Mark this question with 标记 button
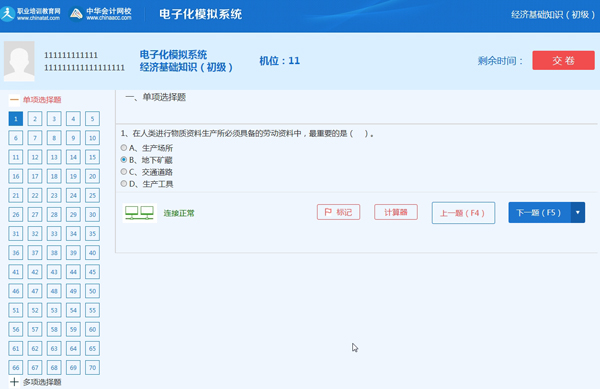Image resolution: width=600 pixels, height=389 pixels. click(x=338, y=212)
